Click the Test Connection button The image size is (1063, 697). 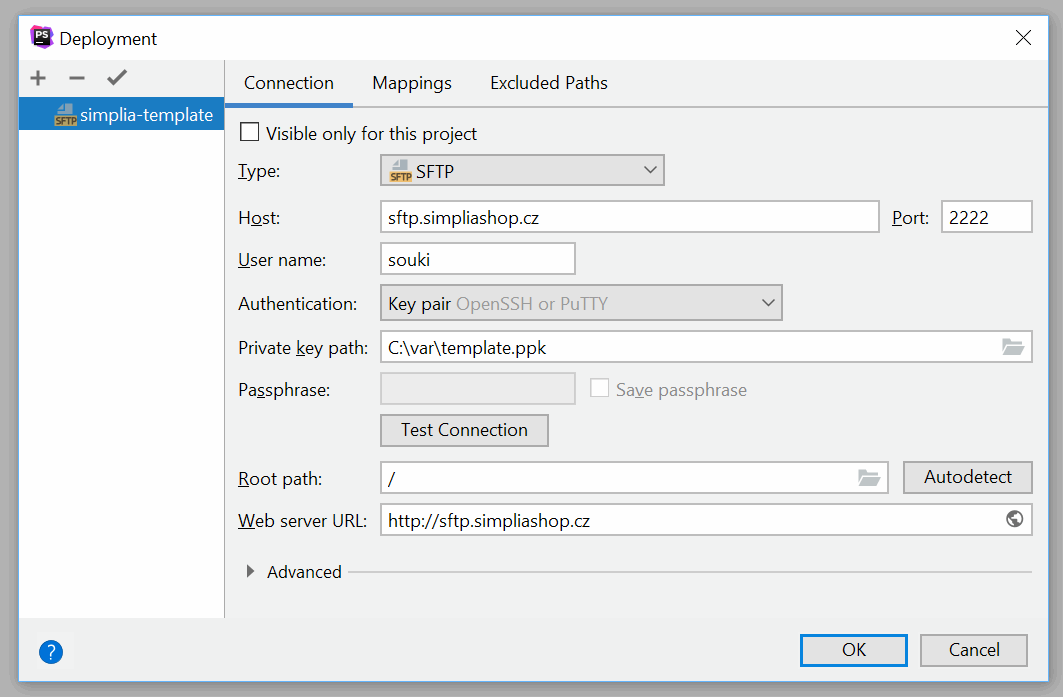click(x=464, y=430)
